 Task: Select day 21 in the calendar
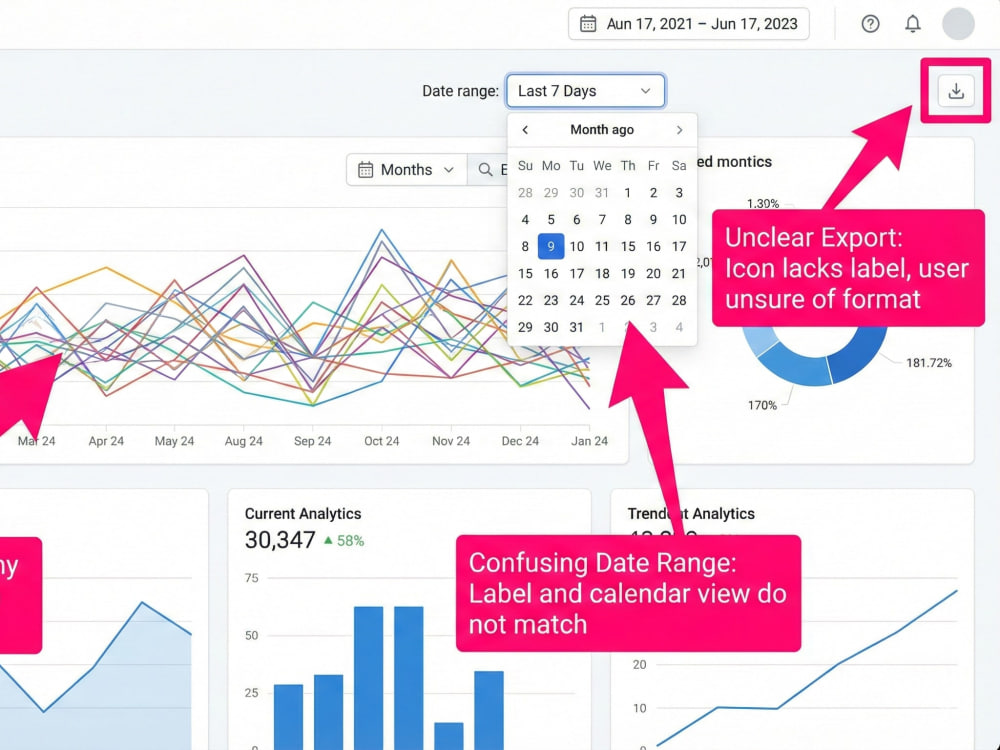pos(679,274)
